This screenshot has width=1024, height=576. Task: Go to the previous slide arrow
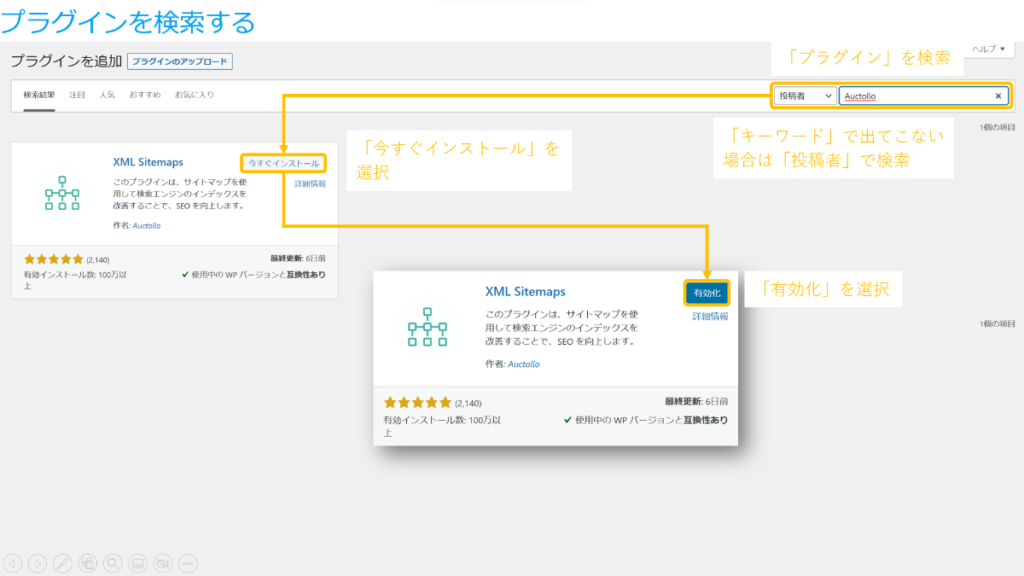coord(12,563)
